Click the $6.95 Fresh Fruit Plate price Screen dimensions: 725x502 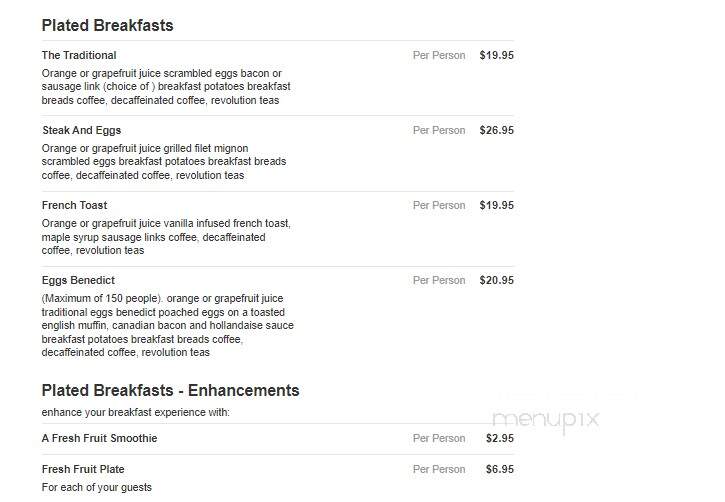pos(500,469)
